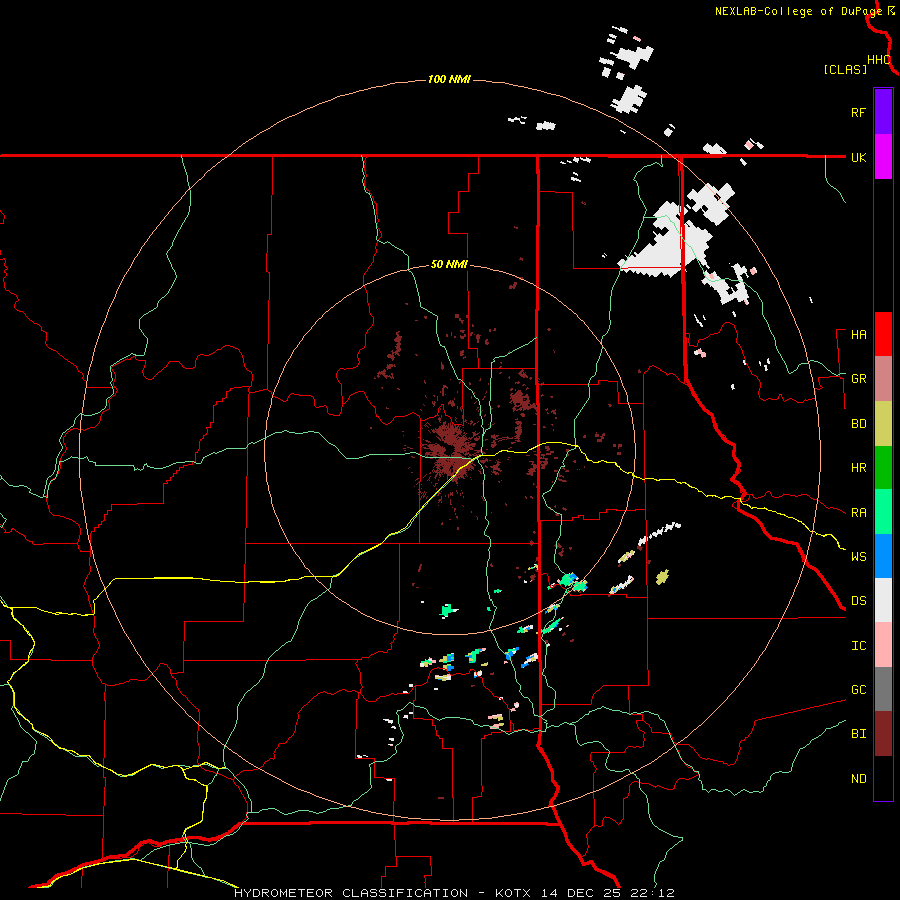Click the WS blue legend block
900x900 pixels.
883,556
